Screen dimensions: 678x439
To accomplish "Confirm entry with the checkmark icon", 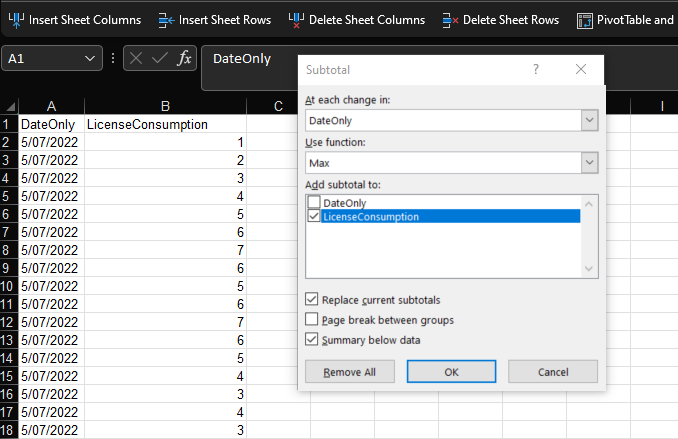I will pyautogui.click(x=160, y=58).
